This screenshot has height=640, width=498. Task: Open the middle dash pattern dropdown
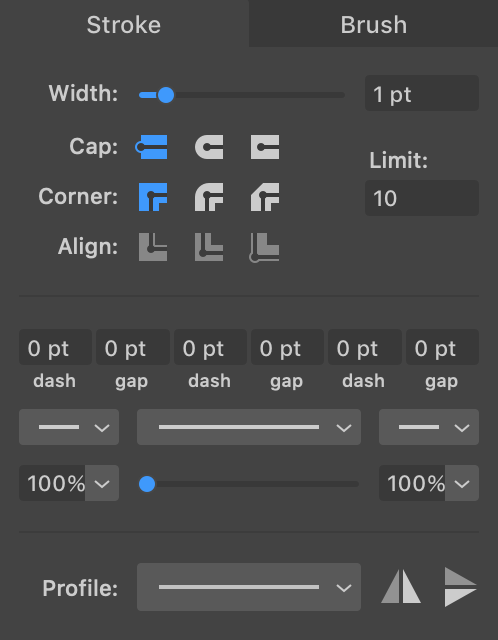pos(249,427)
